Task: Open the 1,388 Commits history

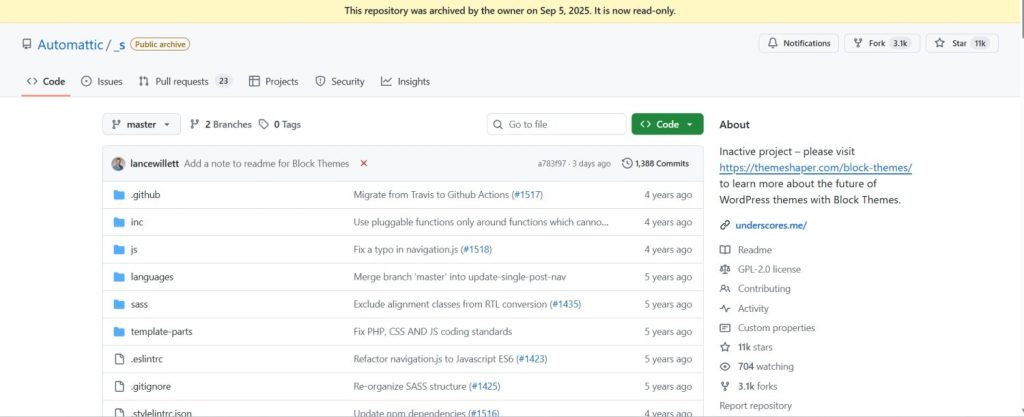Action: (x=656, y=163)
